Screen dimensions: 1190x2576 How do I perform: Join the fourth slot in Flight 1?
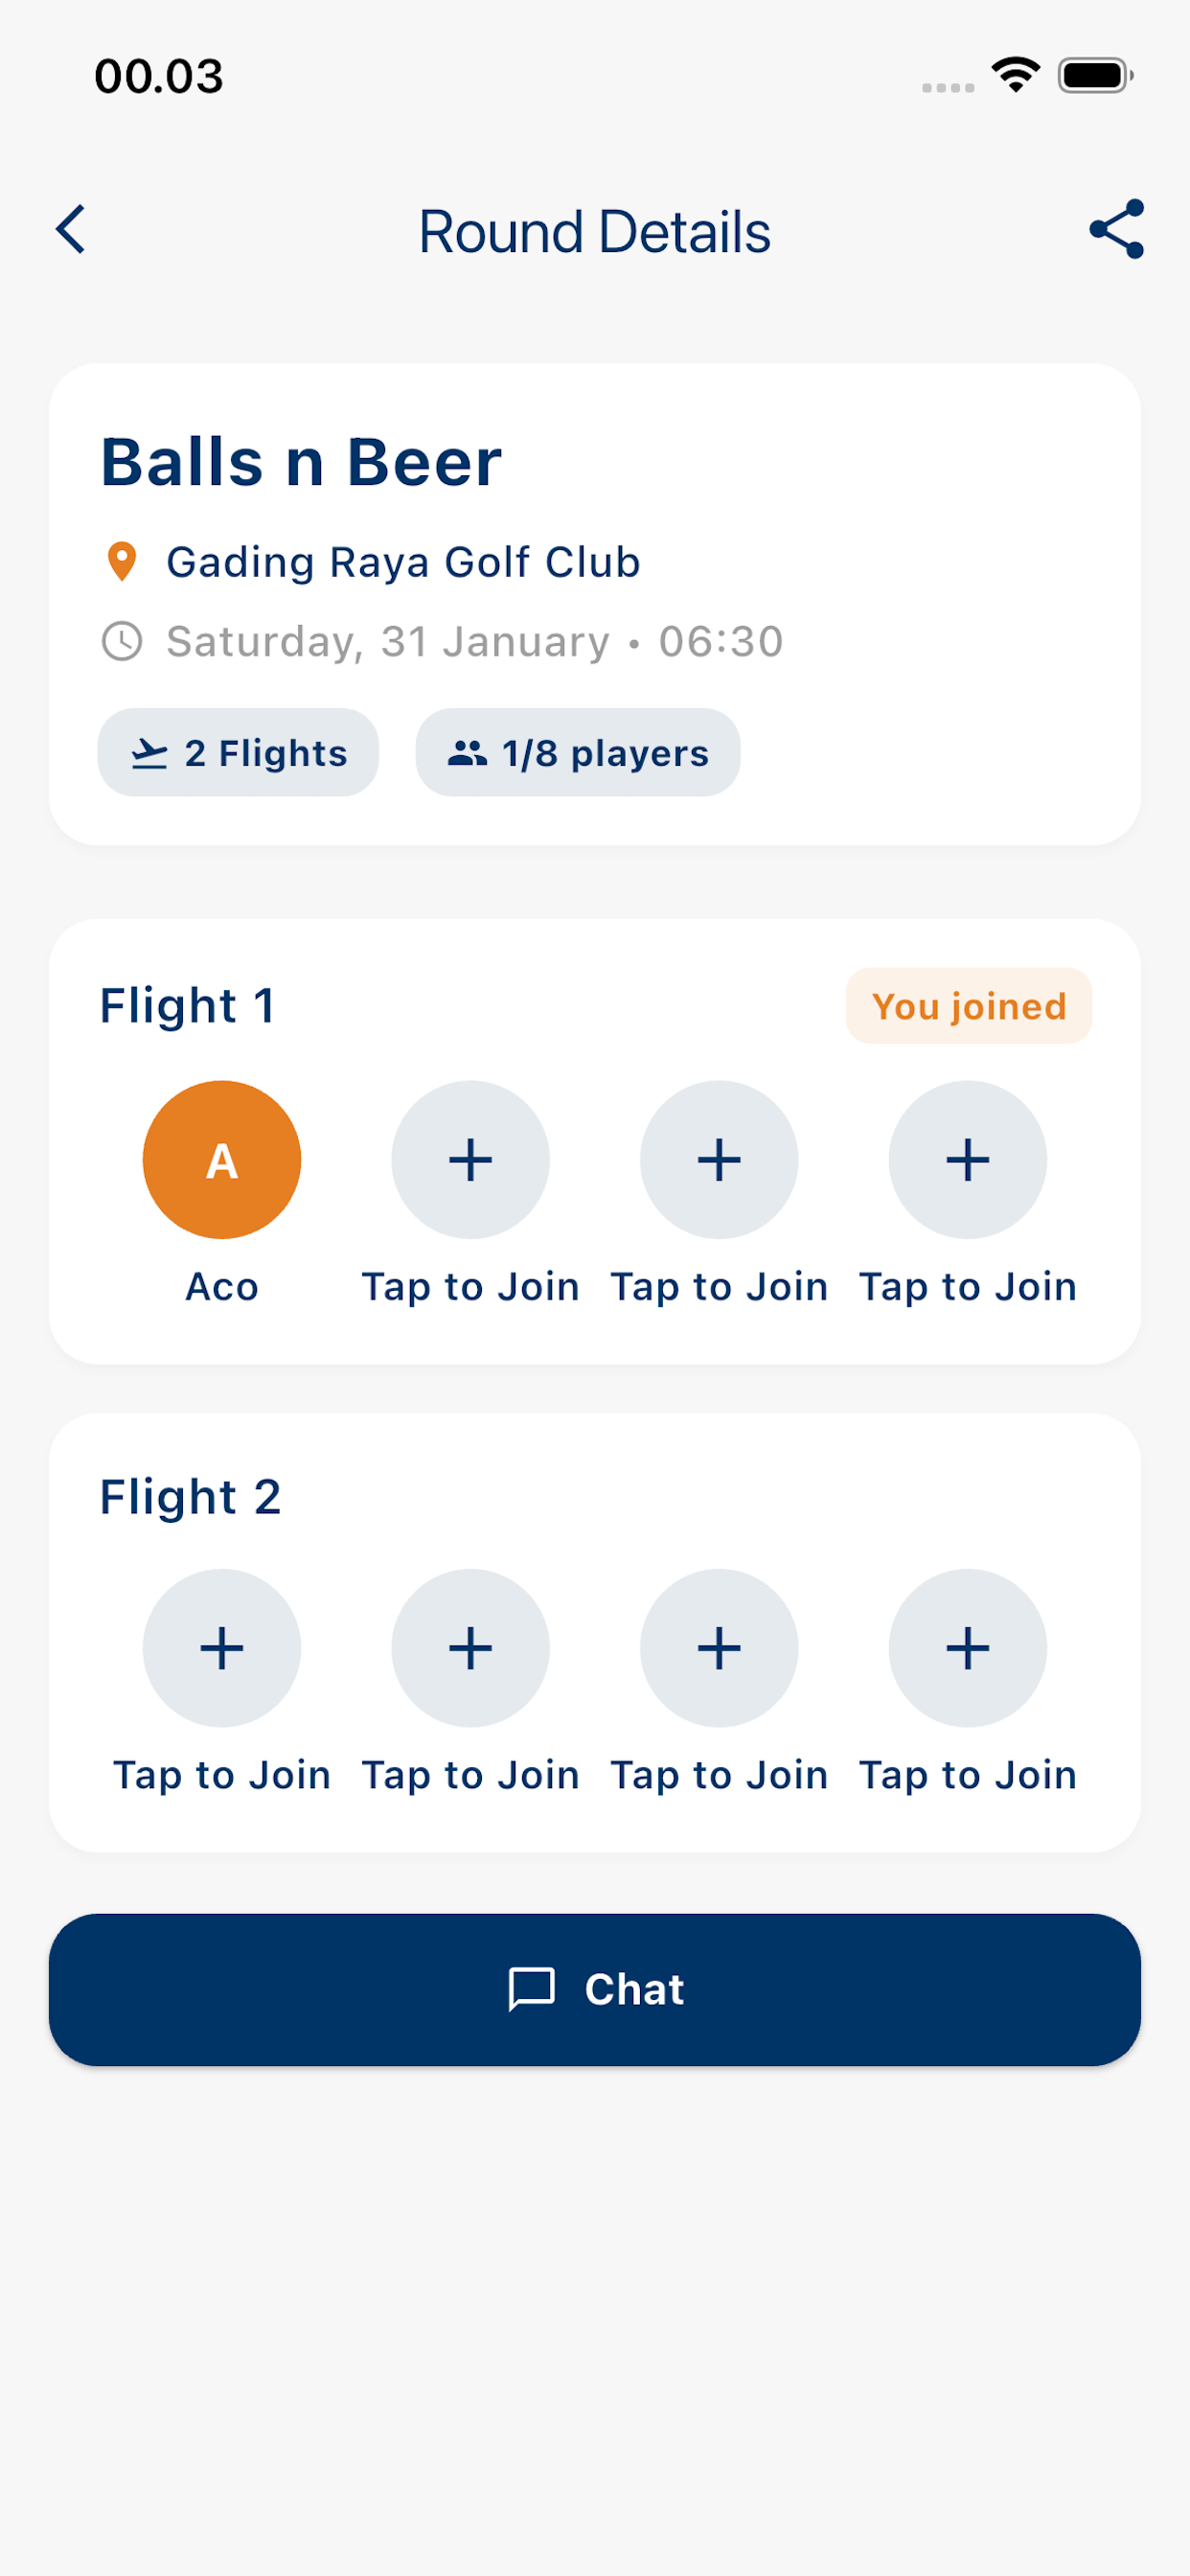click(x=967, y=1160)
